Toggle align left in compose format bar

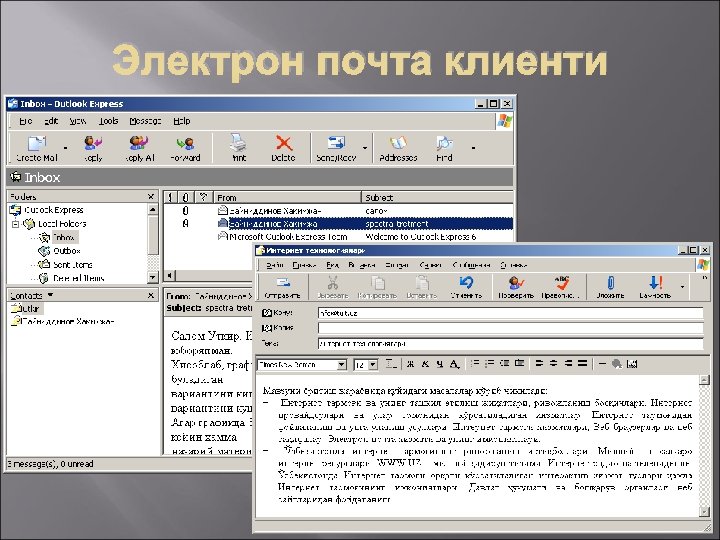539,364
